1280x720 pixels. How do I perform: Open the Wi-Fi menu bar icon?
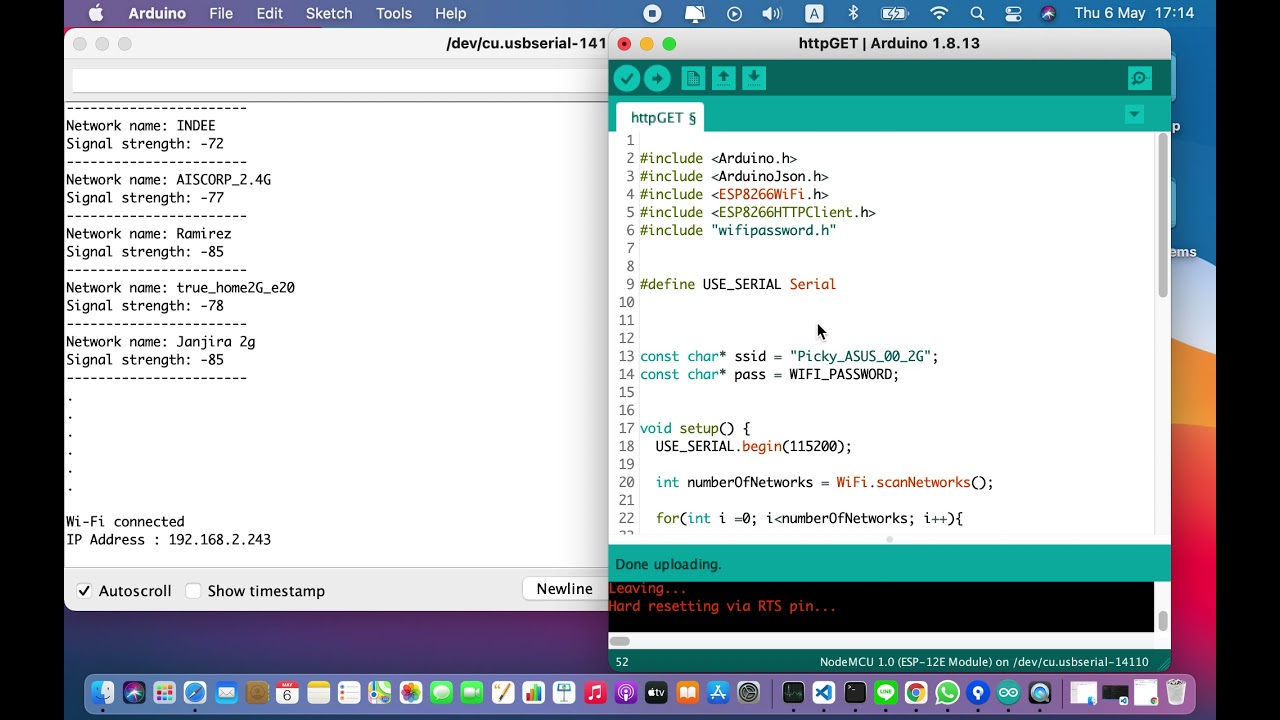click(938, 13)
